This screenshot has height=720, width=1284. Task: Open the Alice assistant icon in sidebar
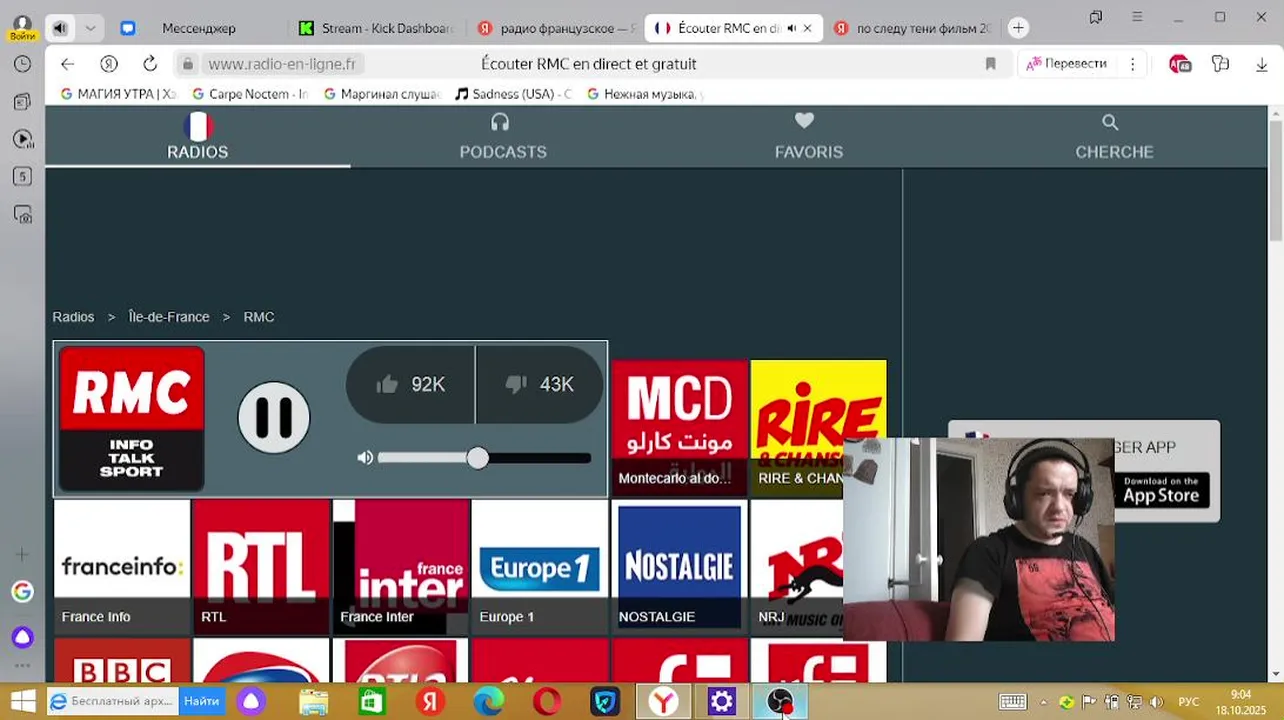point(22,637)
